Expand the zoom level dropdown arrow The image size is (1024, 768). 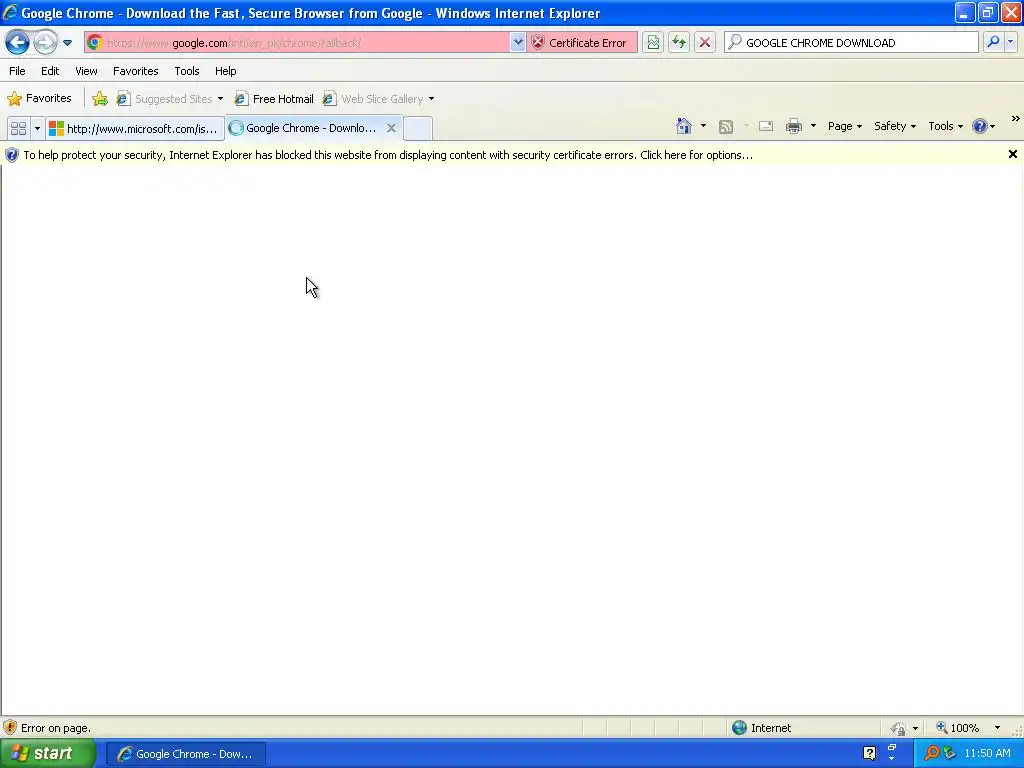[997, 728]
